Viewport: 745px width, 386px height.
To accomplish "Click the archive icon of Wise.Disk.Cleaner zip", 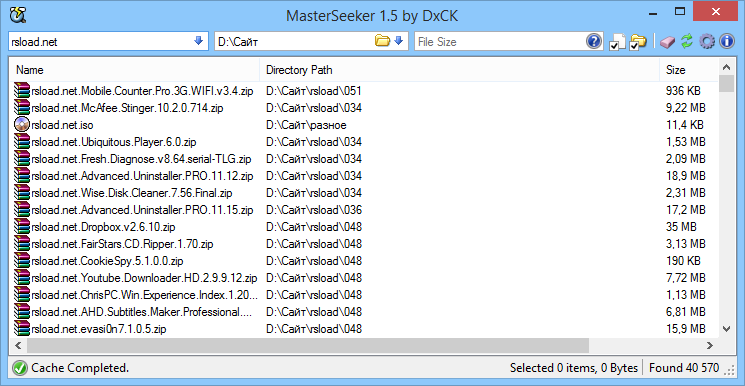I will 22,193.
